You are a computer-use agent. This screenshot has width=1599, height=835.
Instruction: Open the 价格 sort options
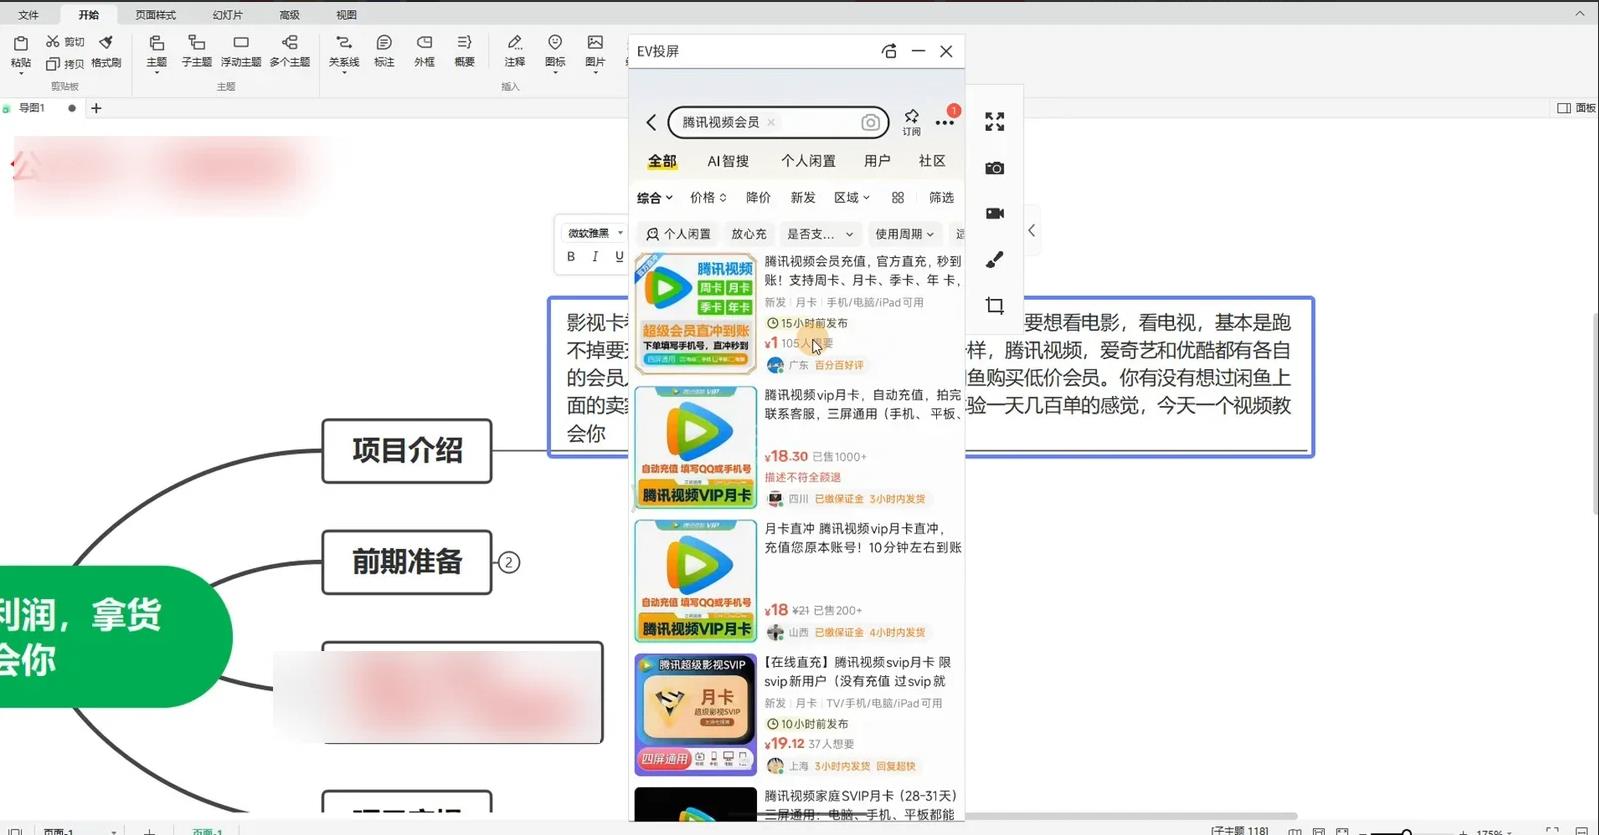click(x=708, y=198)
